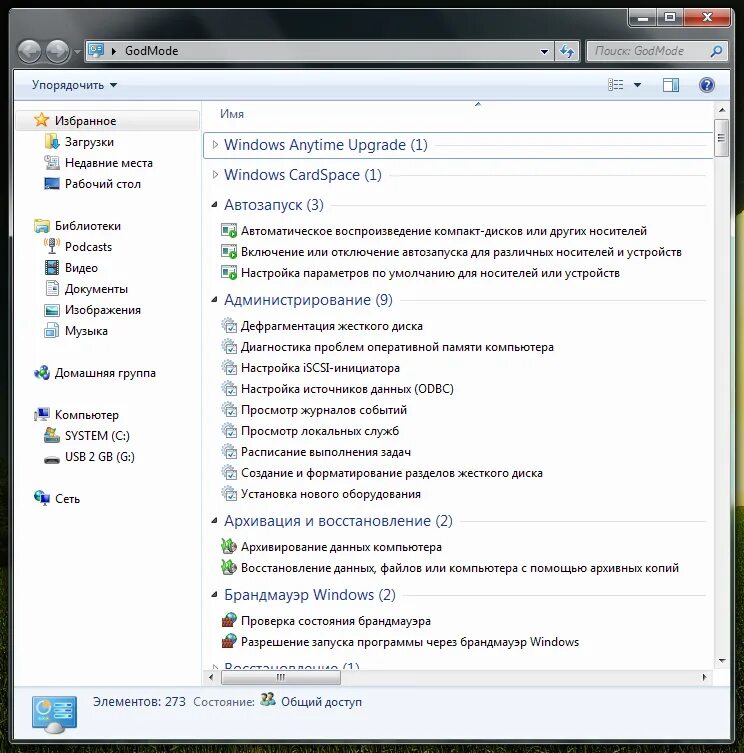The width and height of the screenshot is (744, 753).
Task: Select Включение или отключение автозапуска entry
Action: coord(461,252)
